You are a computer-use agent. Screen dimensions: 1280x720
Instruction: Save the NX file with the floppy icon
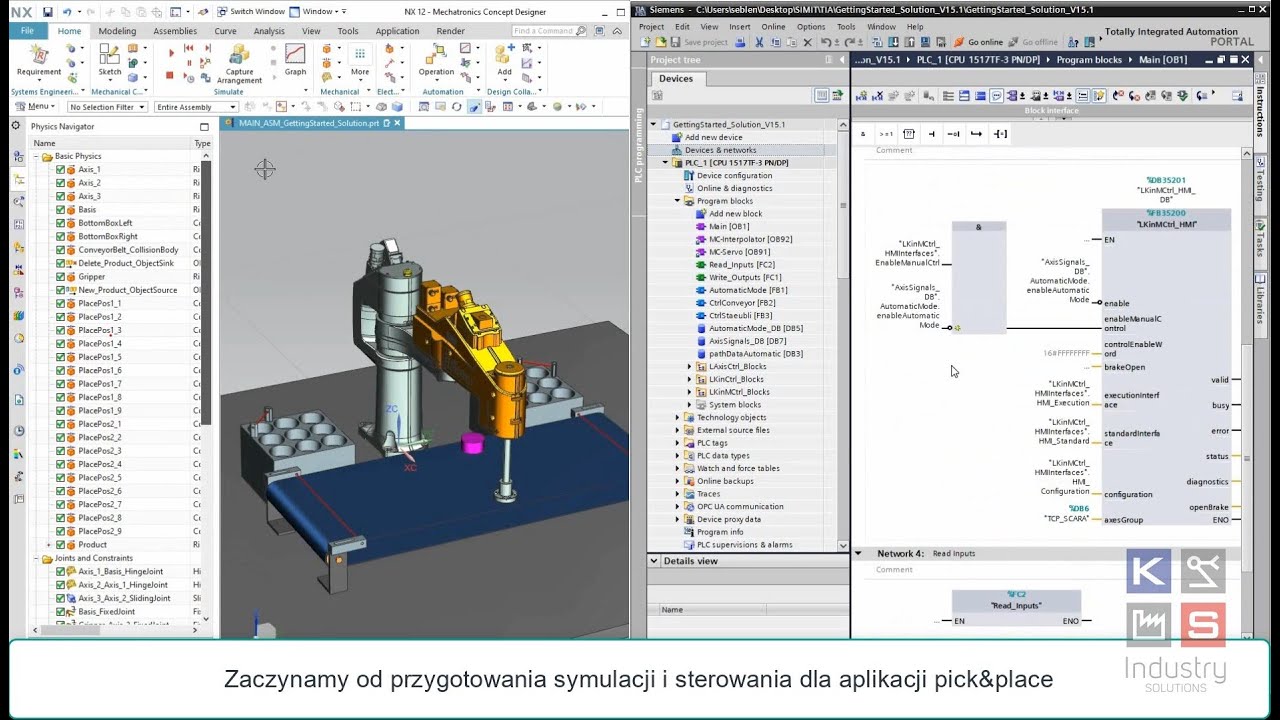click(x=47, y=11)
